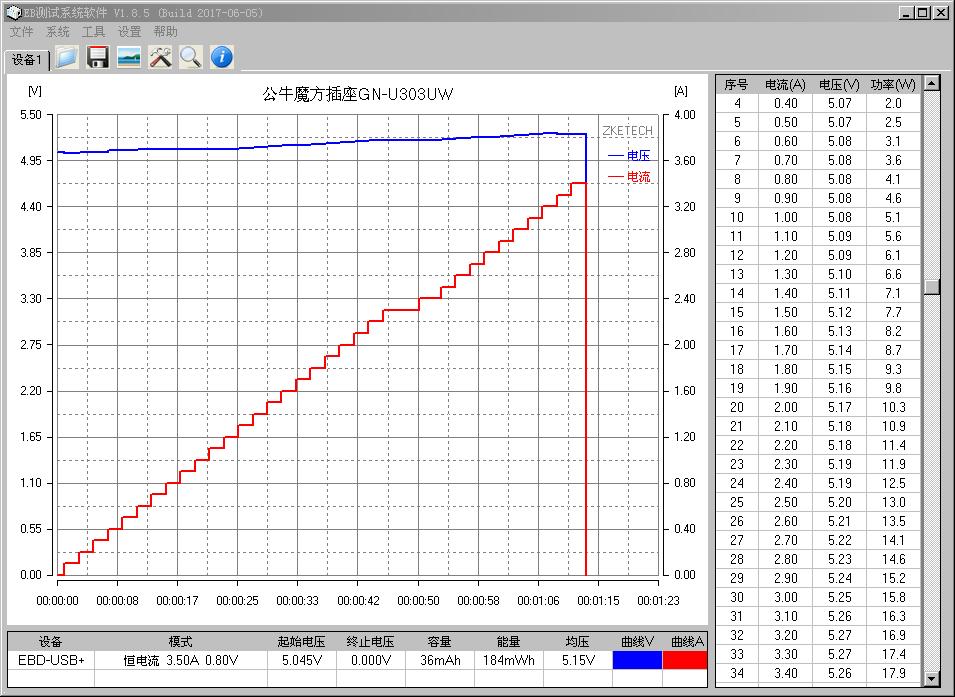This screenshot has height=697, width=955.
Task: Select table row with 序号 4
Action: tap(819, 104)
